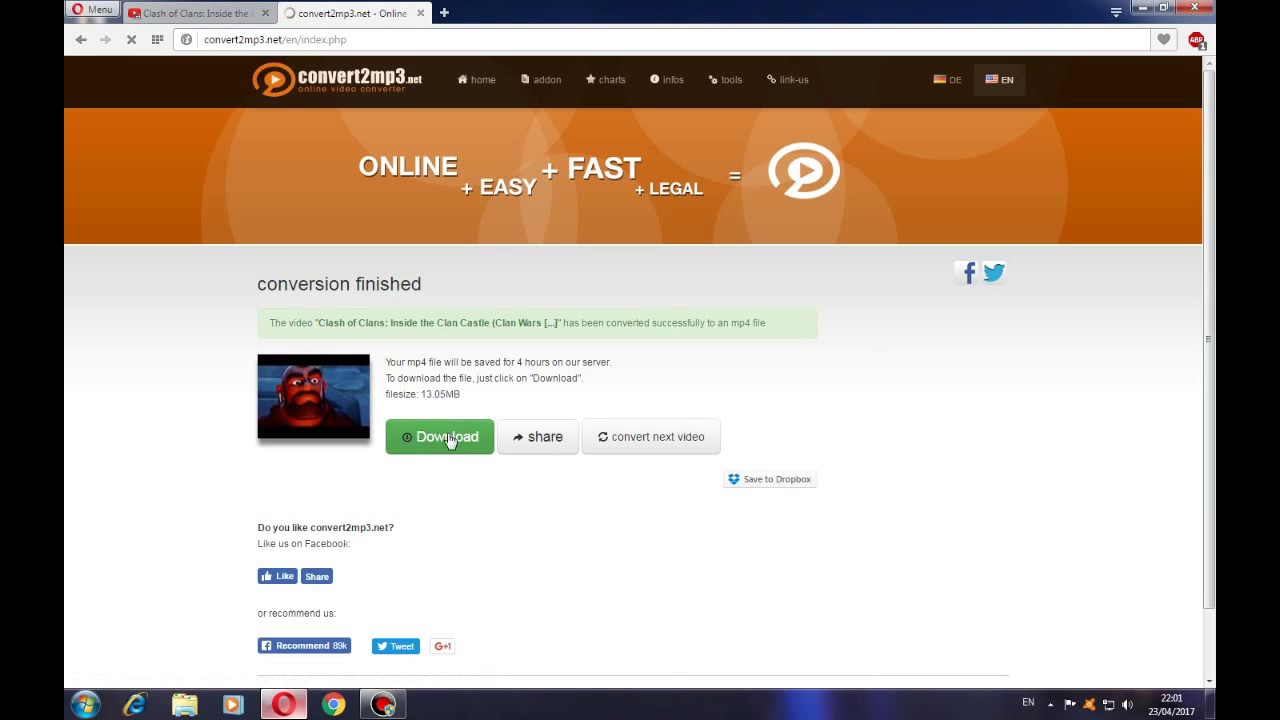Click the 'conversion finished' heading
This screenshot has height=720, width=1280.
tap(339, 284)
